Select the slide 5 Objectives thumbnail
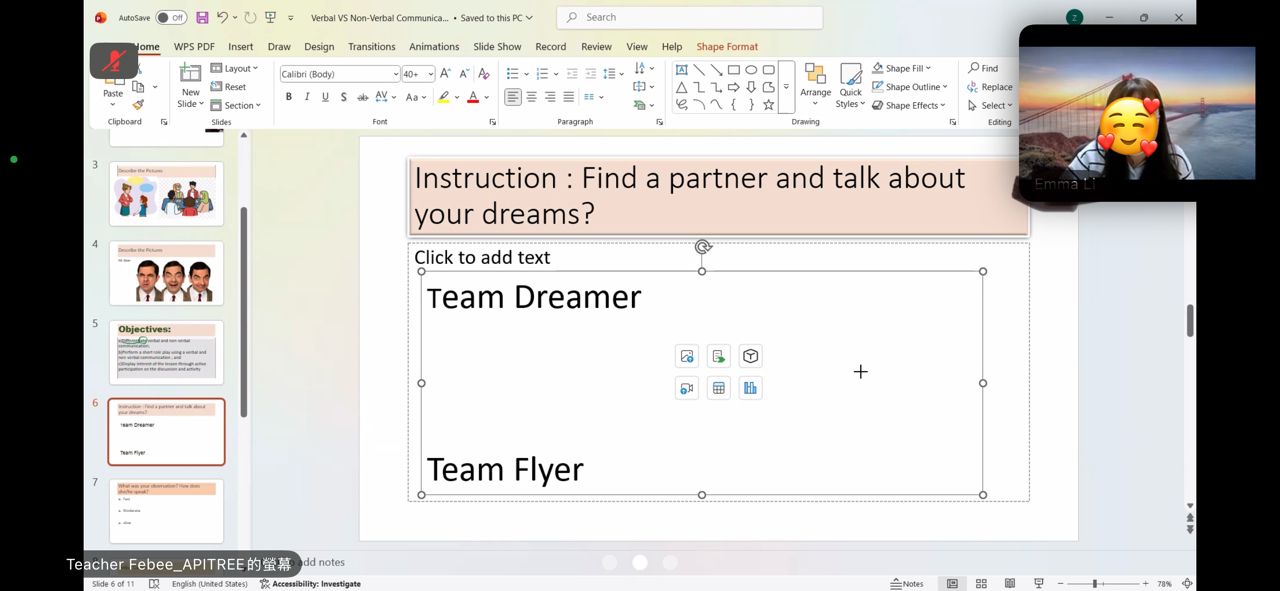This screenshot has height=591, width=1280. [x=166, y=352]
